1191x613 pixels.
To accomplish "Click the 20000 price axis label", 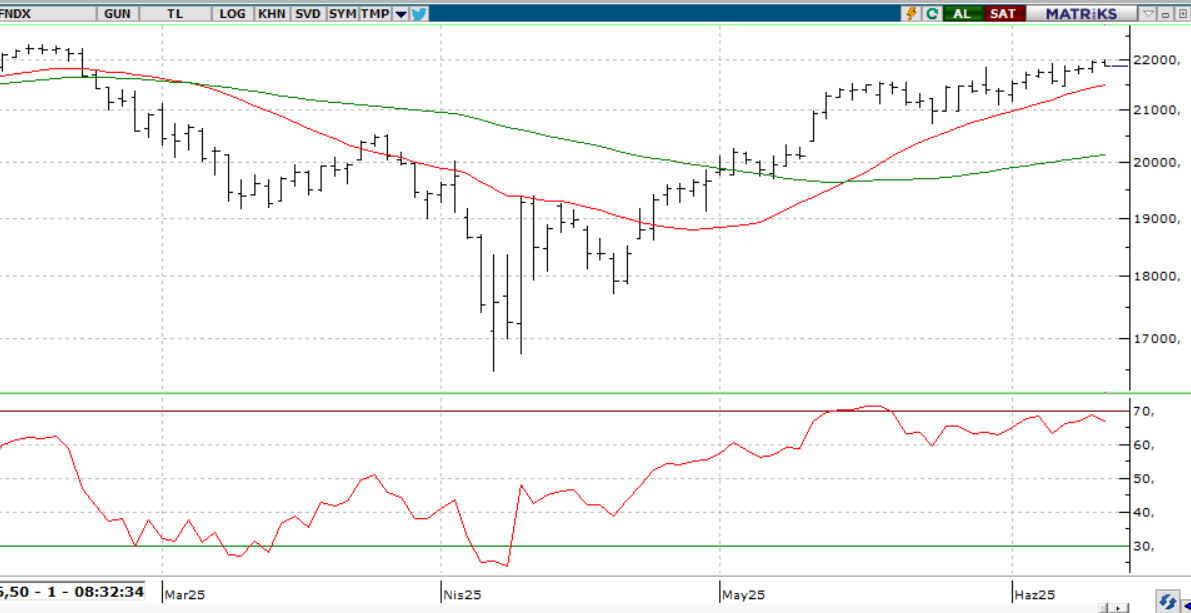I will coord(1156,163).
